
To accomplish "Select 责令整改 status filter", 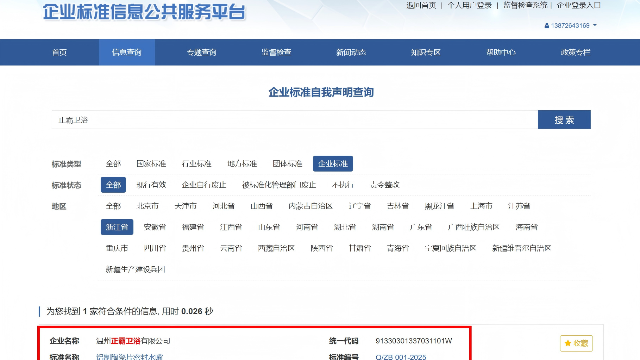I will (x=384, y=185).
